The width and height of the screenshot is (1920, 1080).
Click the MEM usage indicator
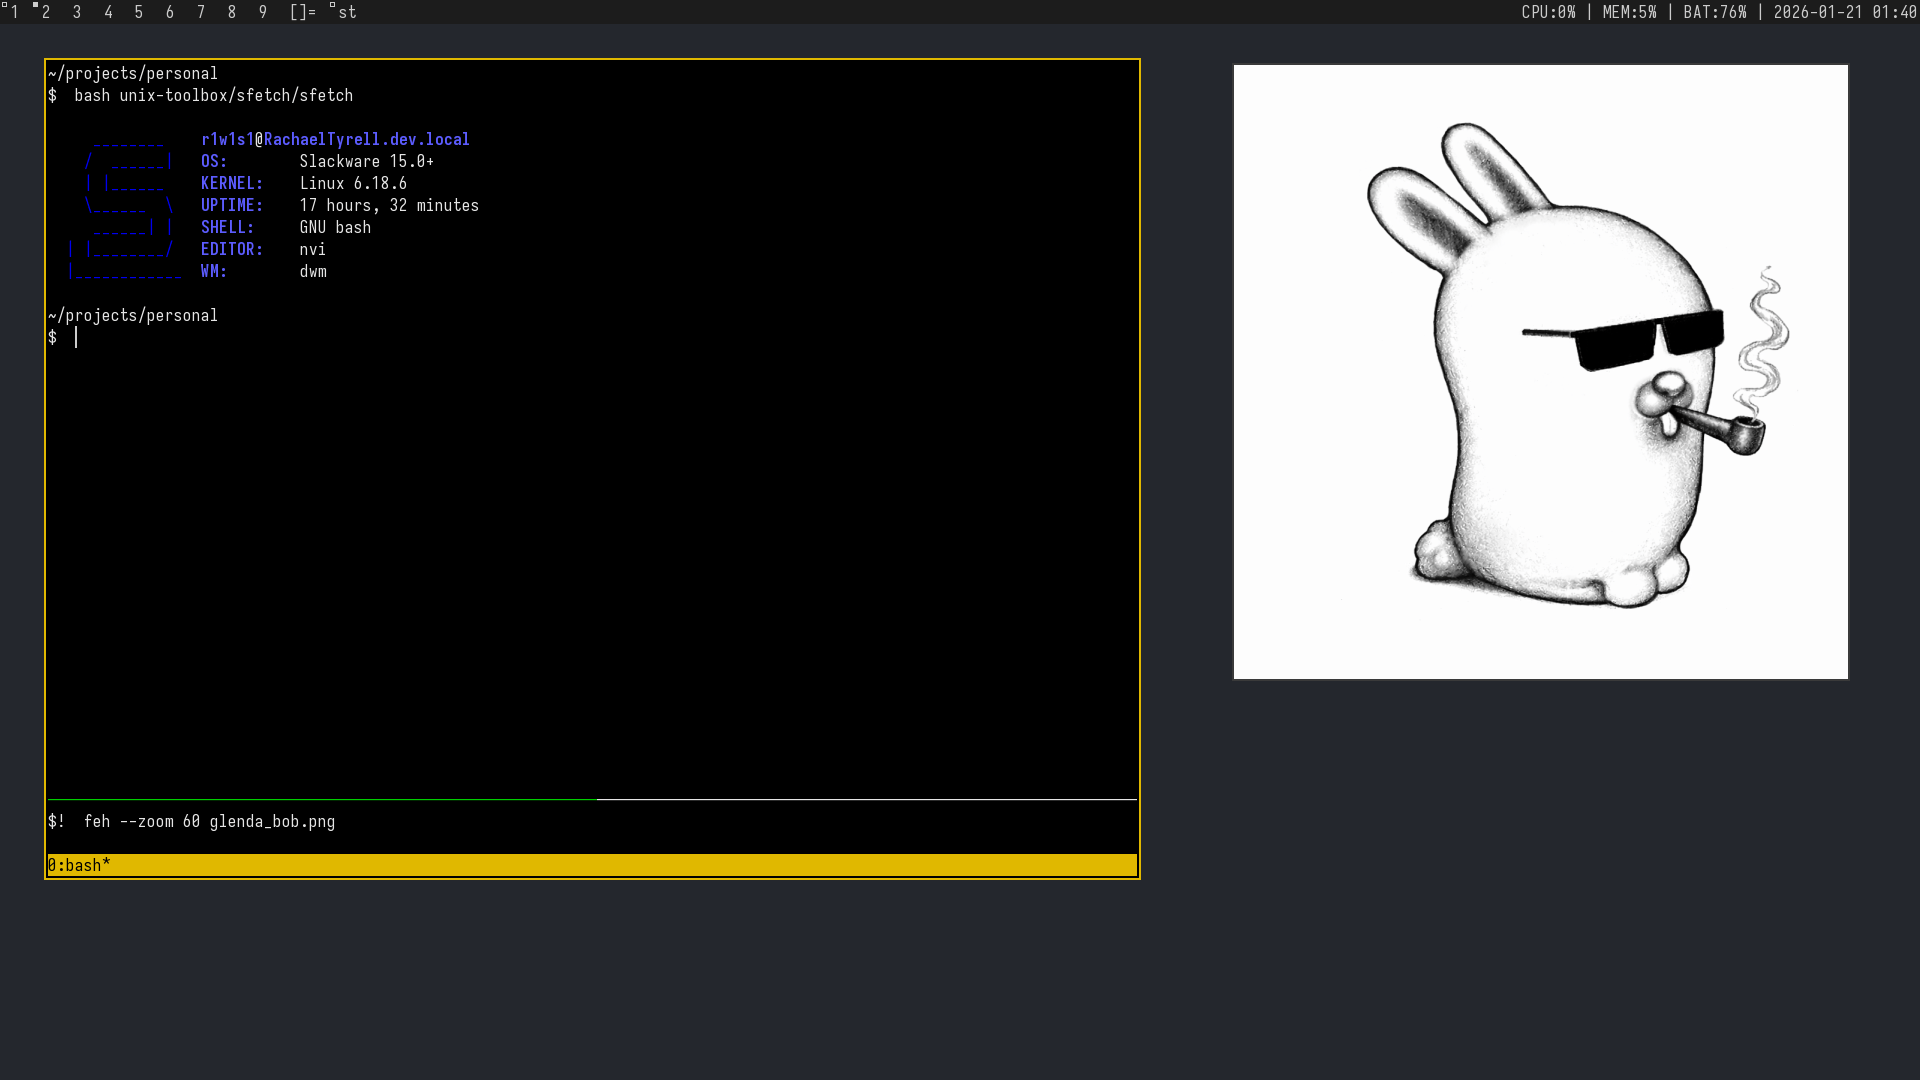pyautogui.click(x=1629, y=12)
